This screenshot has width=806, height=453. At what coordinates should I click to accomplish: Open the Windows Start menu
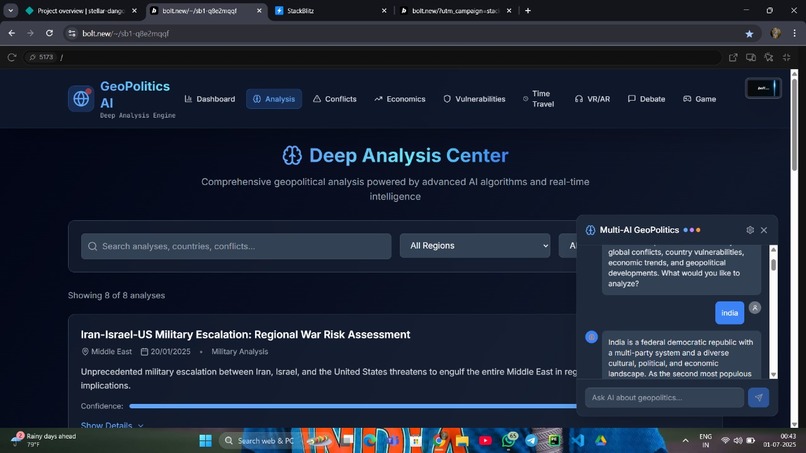click(x=205, y=441)
